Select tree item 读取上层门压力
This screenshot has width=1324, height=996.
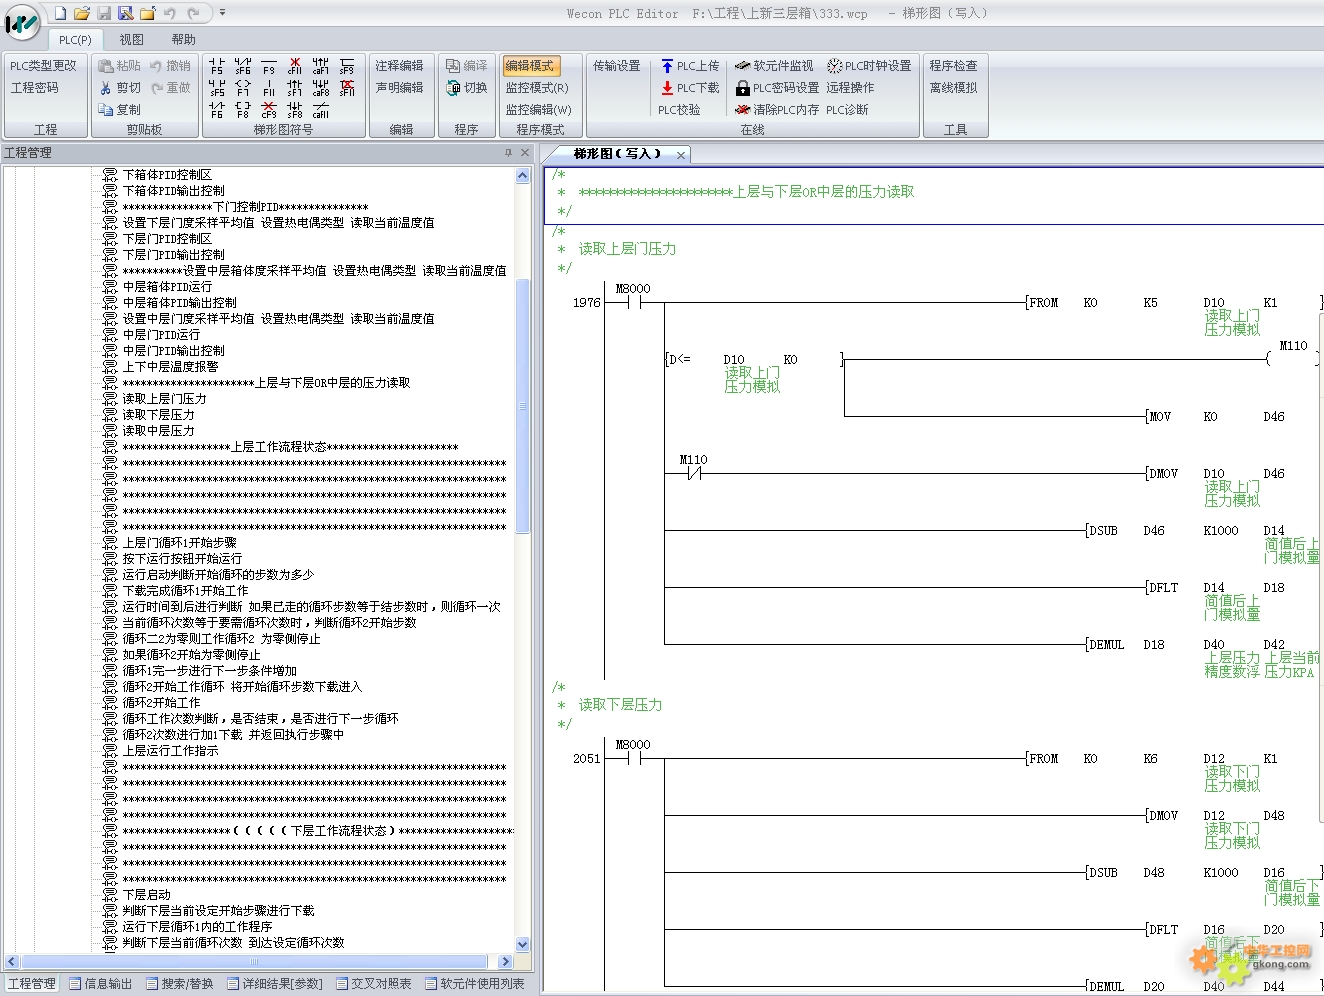click(164, 399)
